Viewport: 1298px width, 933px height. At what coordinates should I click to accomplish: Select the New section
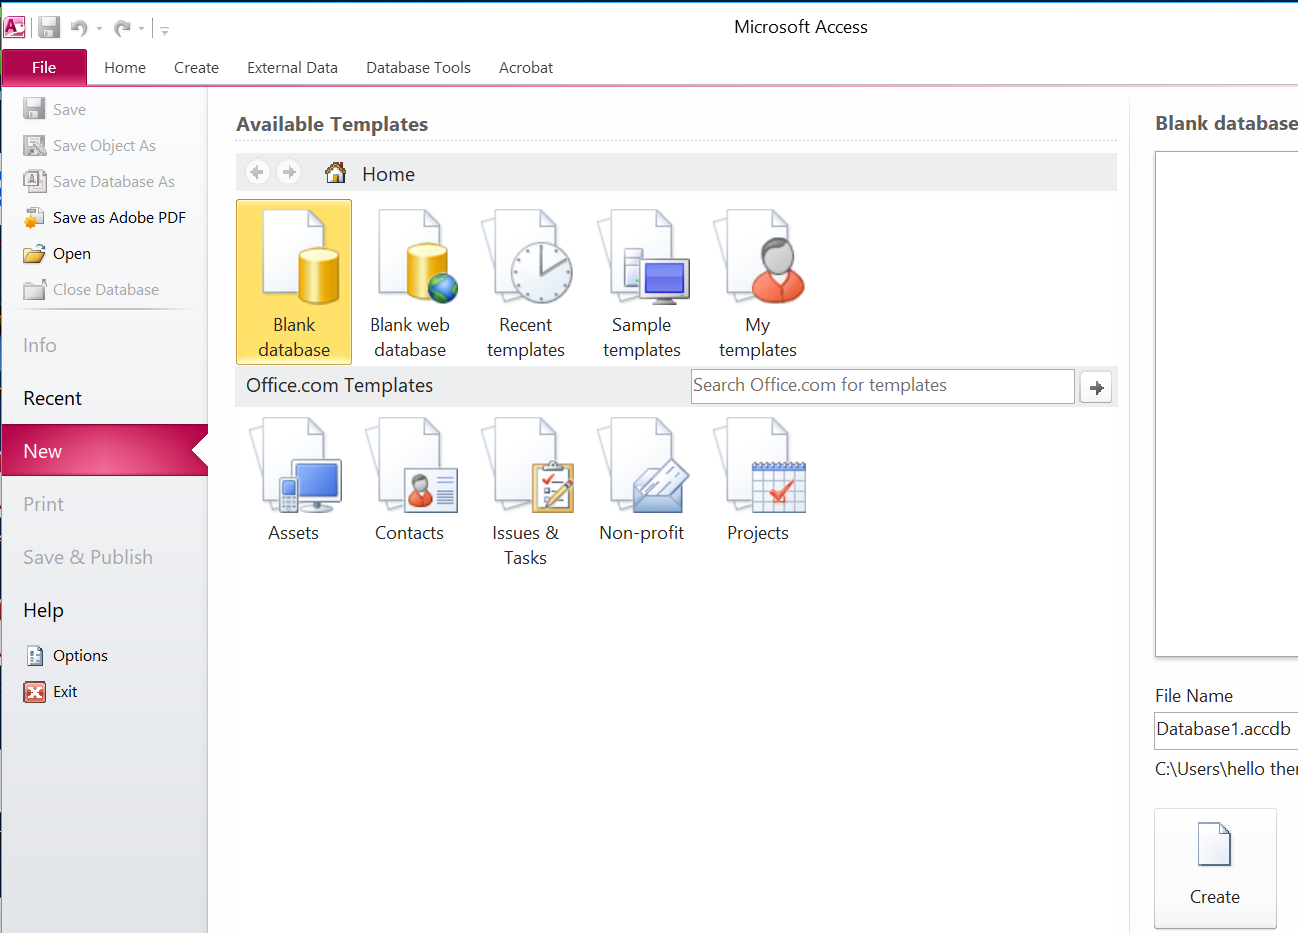pyautogui.click(x=104, y=451)
